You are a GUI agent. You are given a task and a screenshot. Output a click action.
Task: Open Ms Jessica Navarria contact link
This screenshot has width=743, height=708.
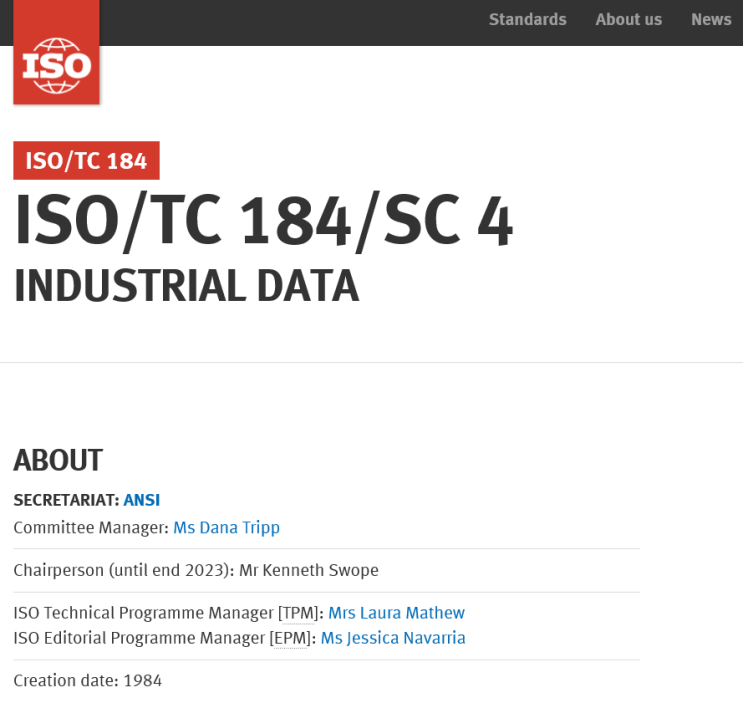(393, 638)
